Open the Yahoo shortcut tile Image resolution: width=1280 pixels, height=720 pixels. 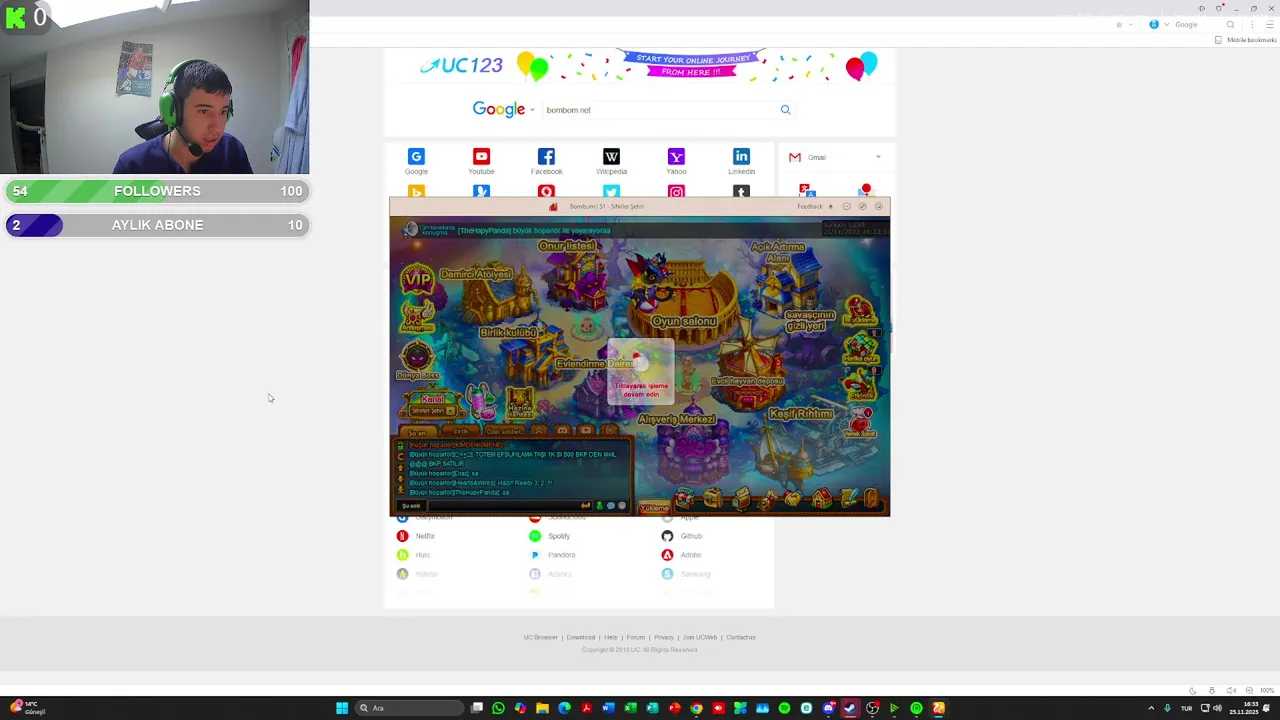pos(676,161)
